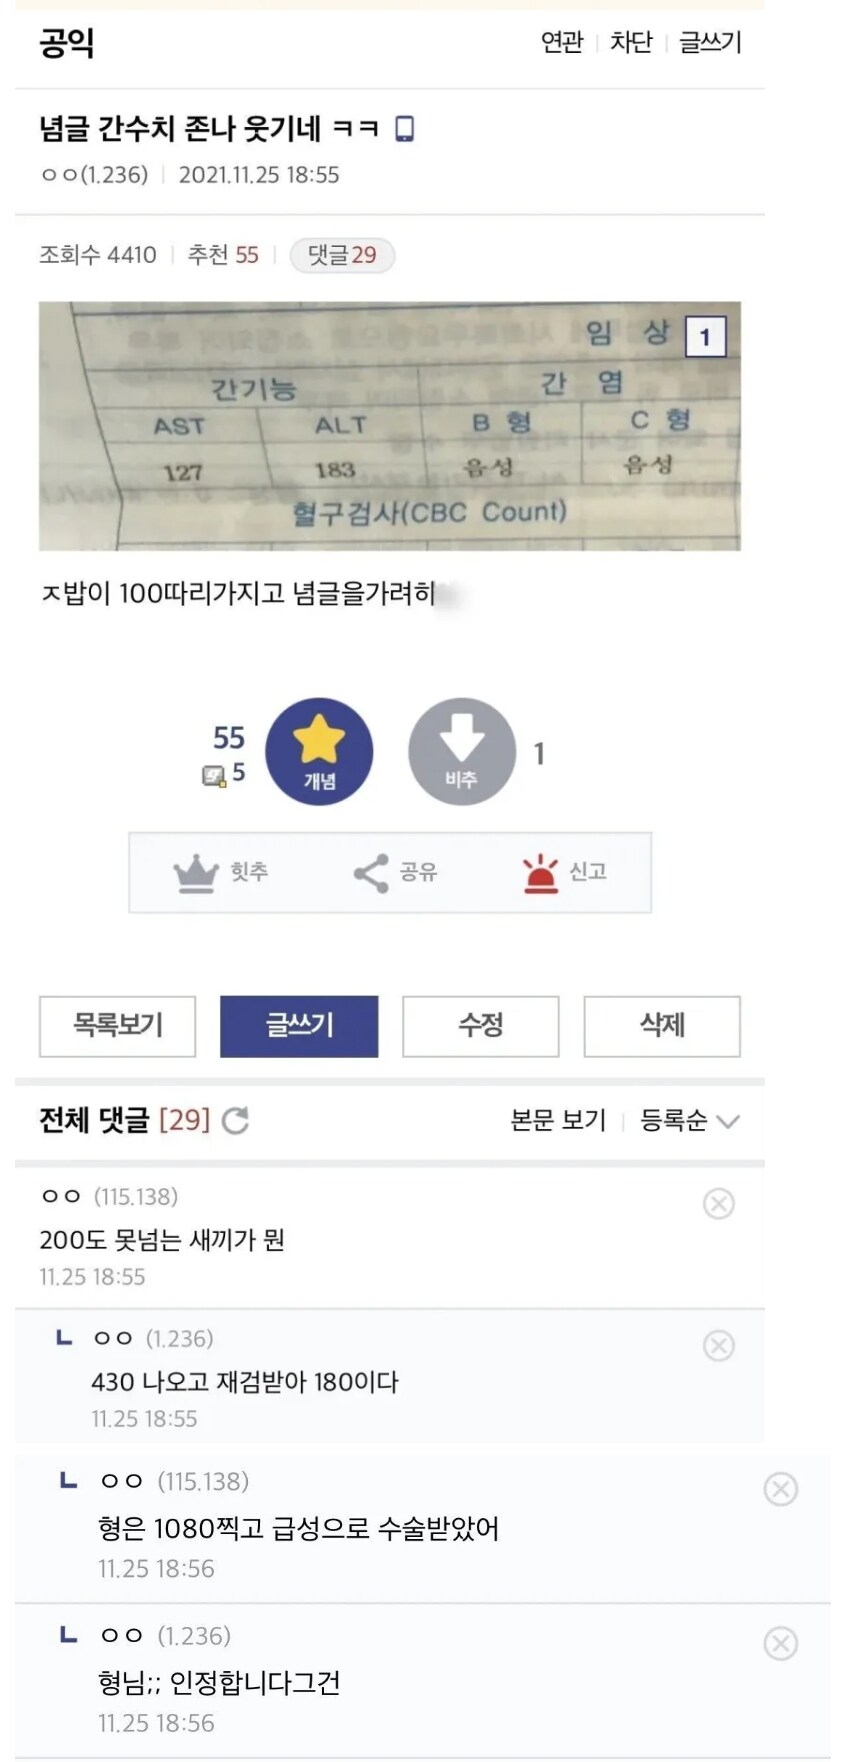
Task: Click the crown 힛추 icon
Action: click(196, 872)
